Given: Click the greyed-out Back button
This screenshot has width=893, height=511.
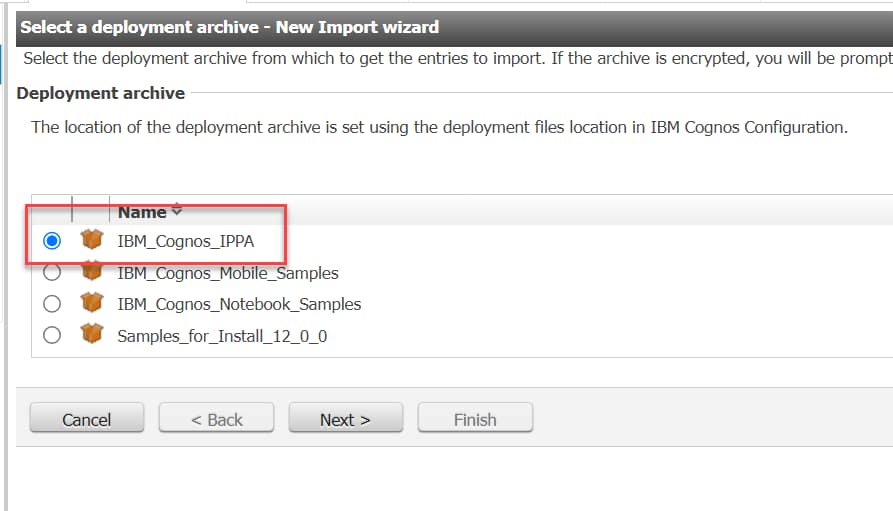Looking at the screenshot, I should click(x=216, y=419).
